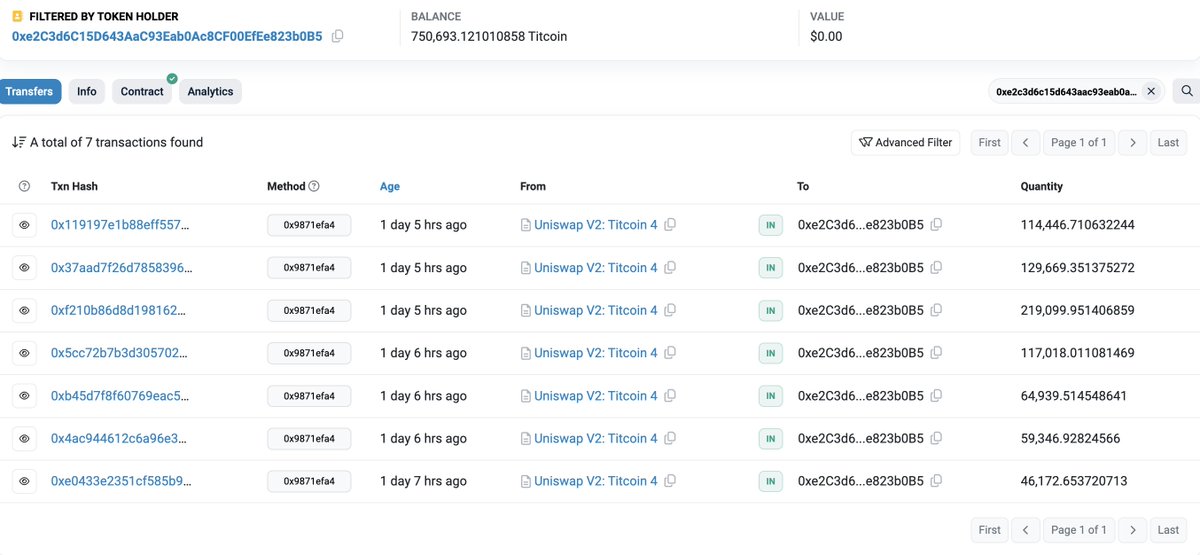Click the IN badge in 59,346.92824566 row
This screenshot has height=555, width=1200.
pyautogui.click(x=770, y=438)
